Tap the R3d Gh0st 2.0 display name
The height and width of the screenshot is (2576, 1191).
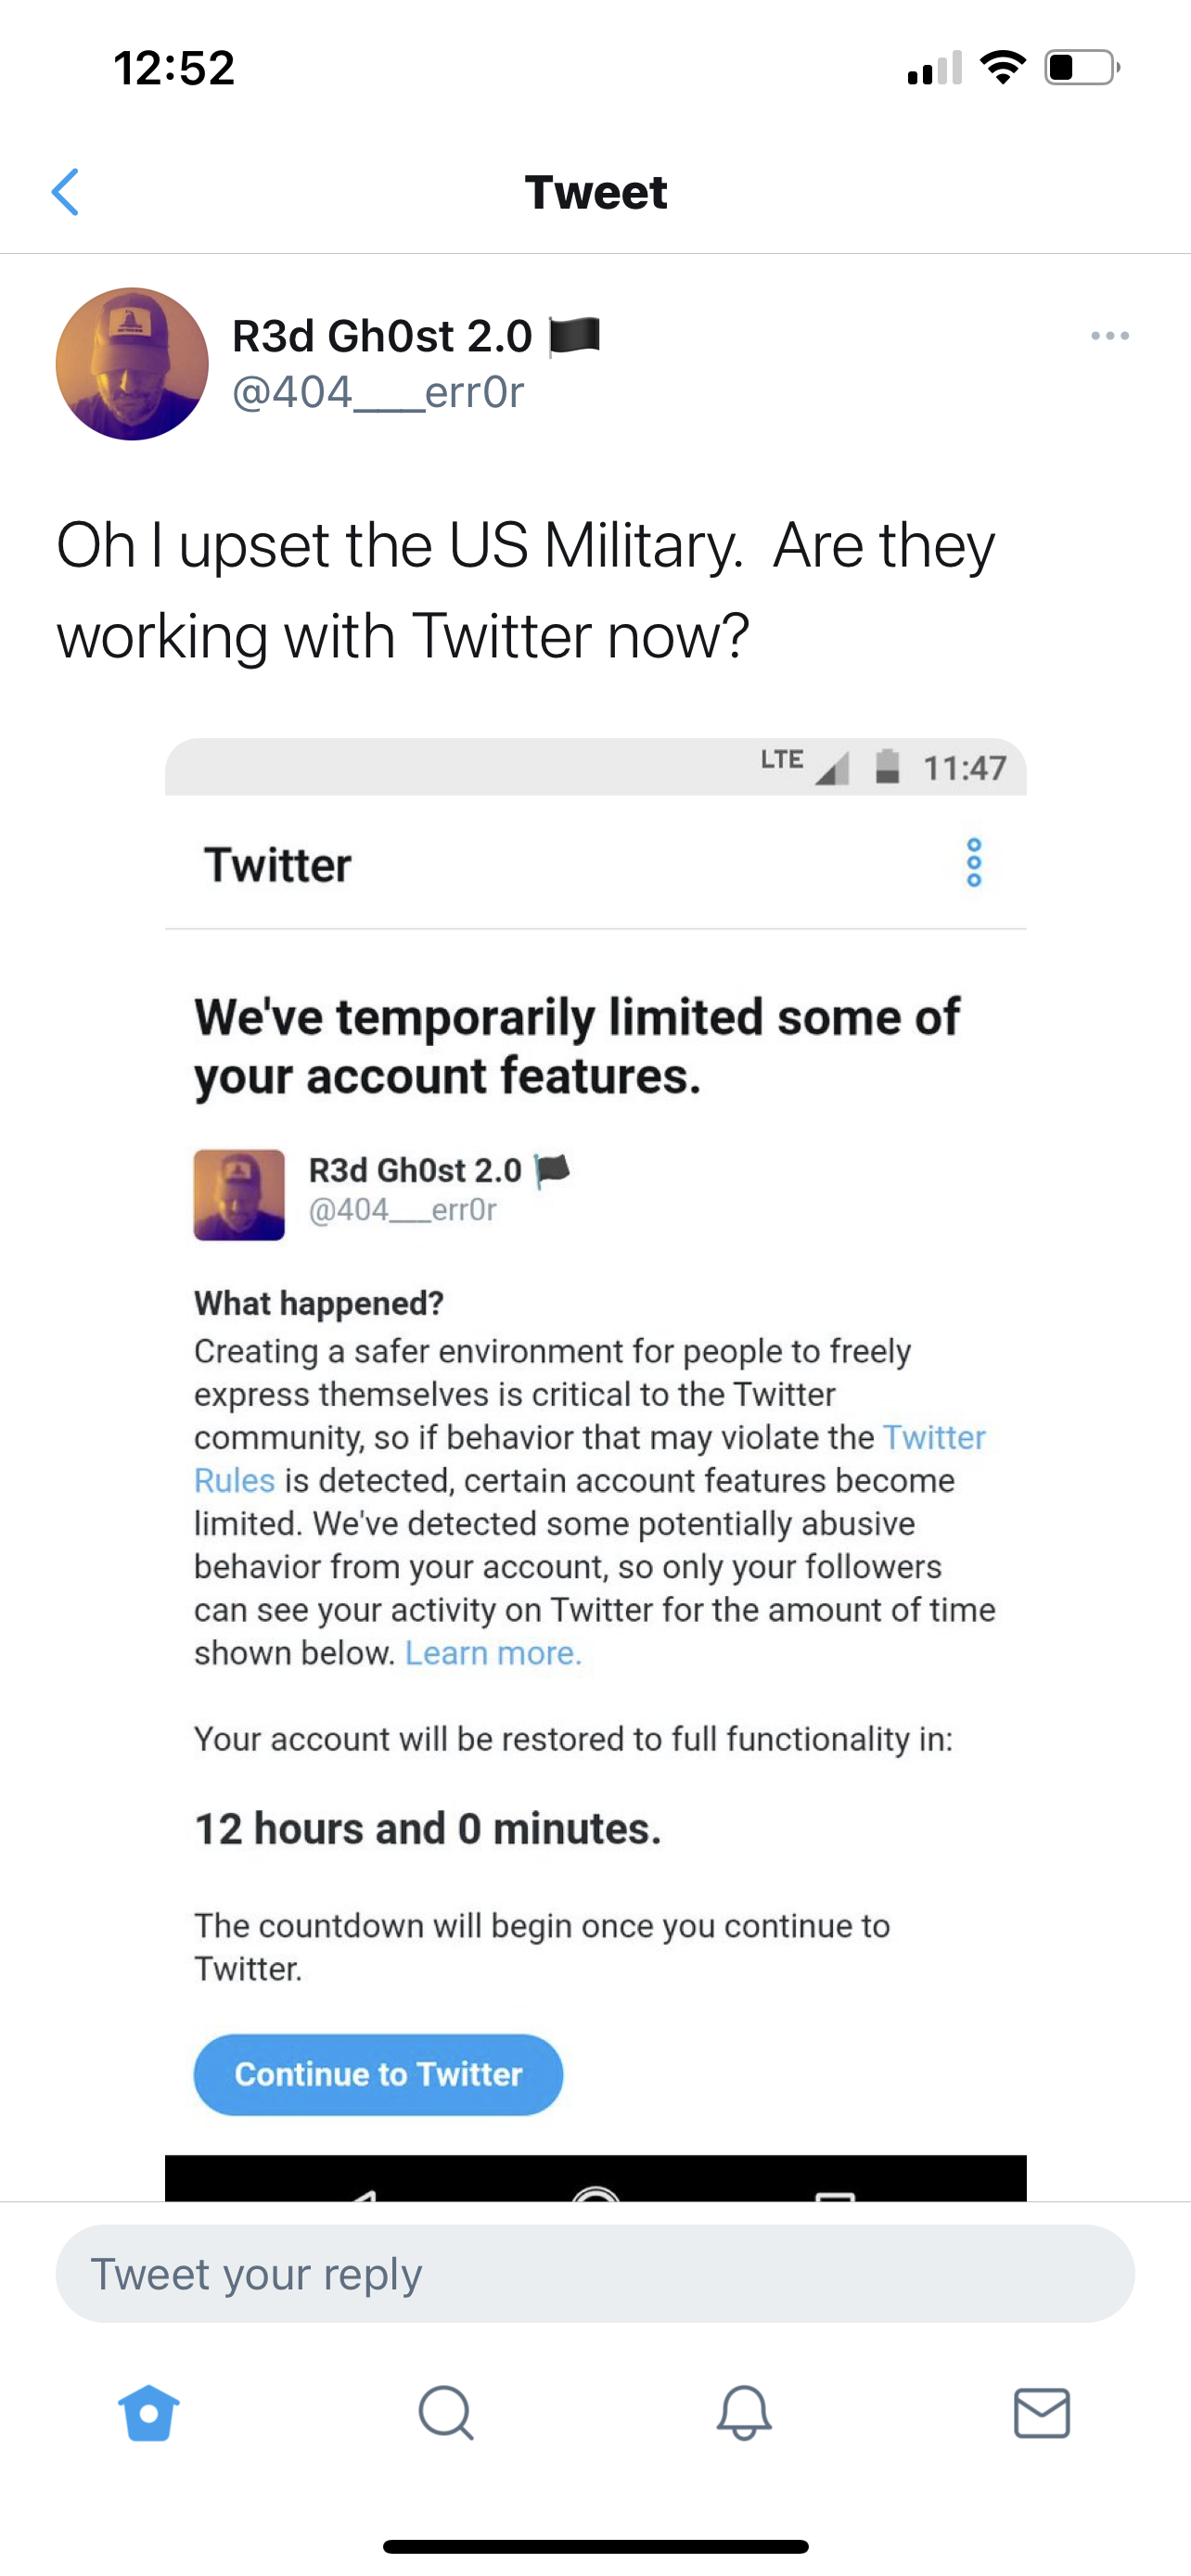(x=382, y=336)
